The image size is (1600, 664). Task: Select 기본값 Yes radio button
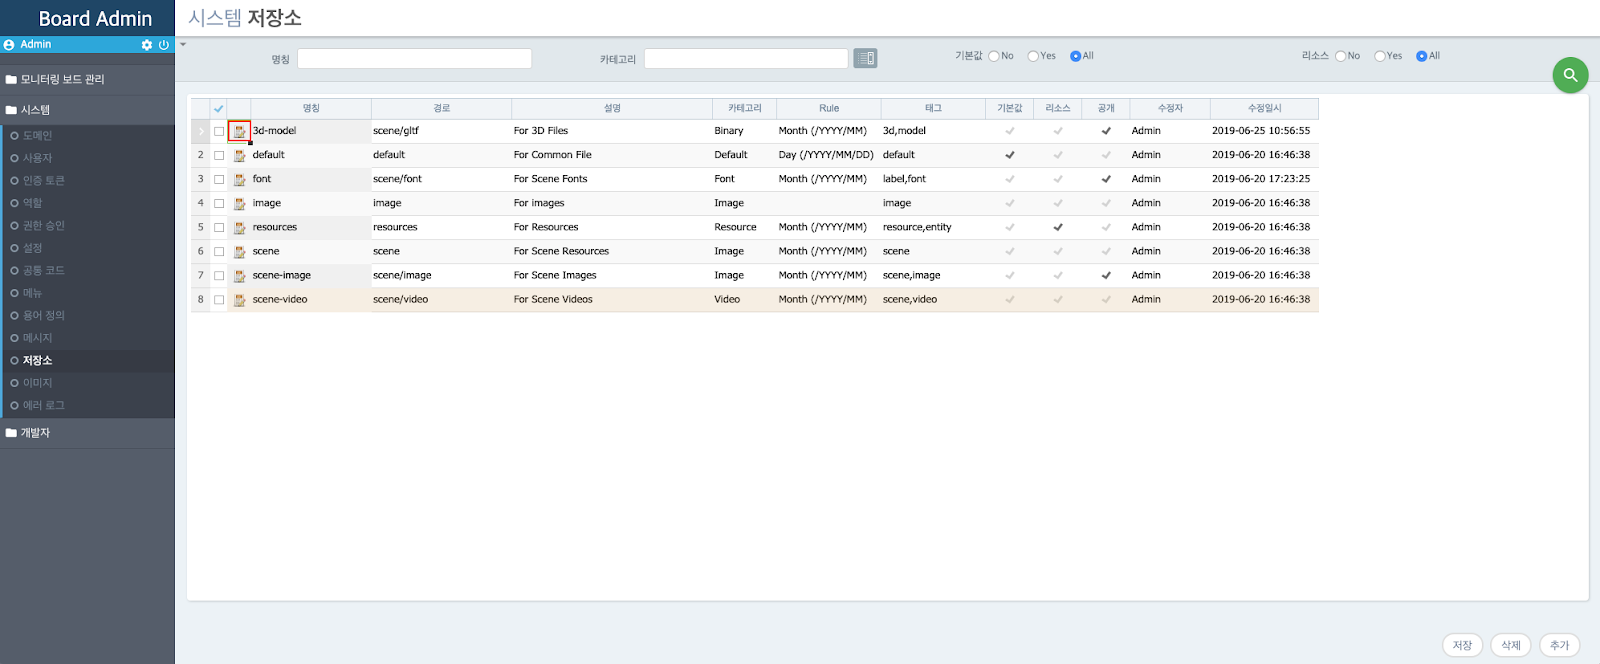click(x=1033, y=56)
